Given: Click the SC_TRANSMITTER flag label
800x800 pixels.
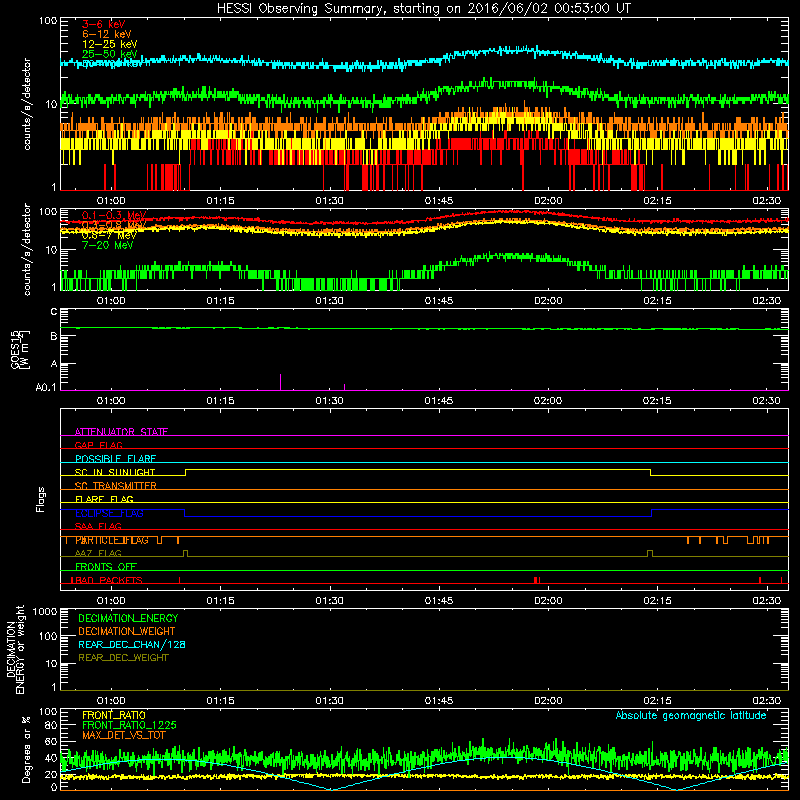Looking at the screenshot, I should [x=116, y=486].
